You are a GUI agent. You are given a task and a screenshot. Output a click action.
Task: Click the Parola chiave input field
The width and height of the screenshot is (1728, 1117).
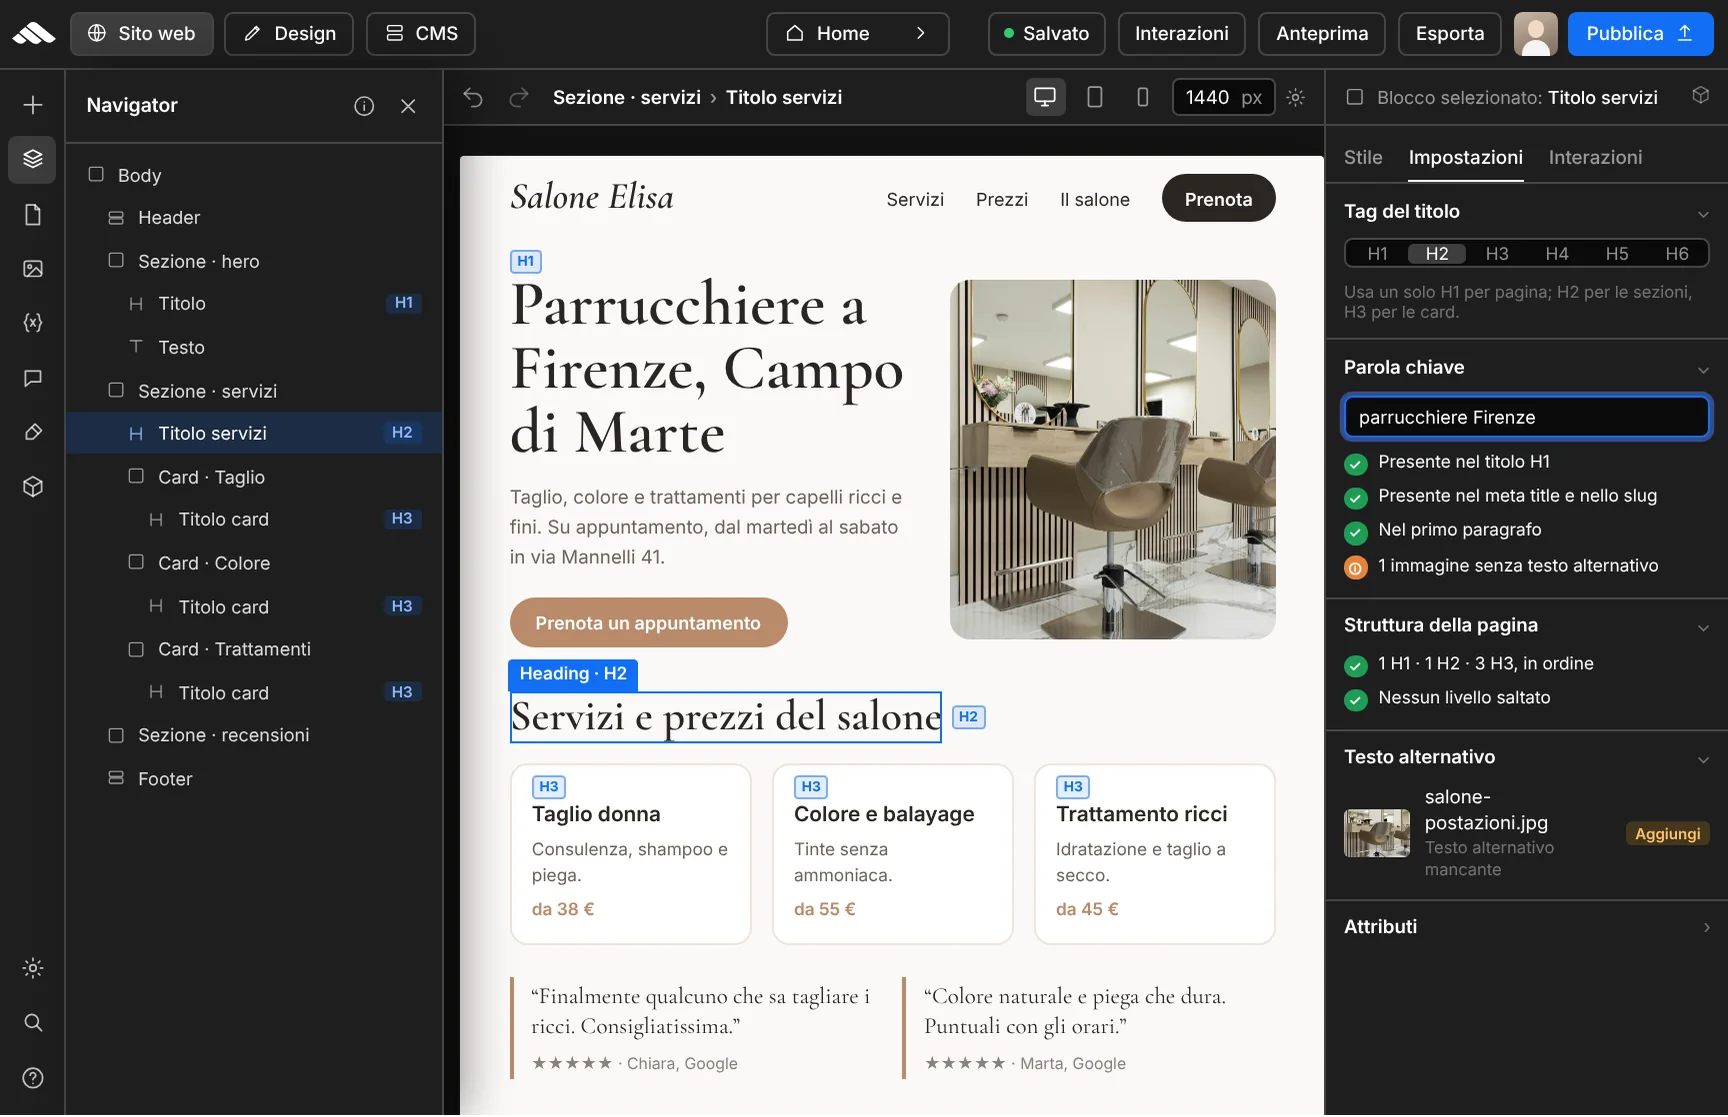tap(1526, 417)
